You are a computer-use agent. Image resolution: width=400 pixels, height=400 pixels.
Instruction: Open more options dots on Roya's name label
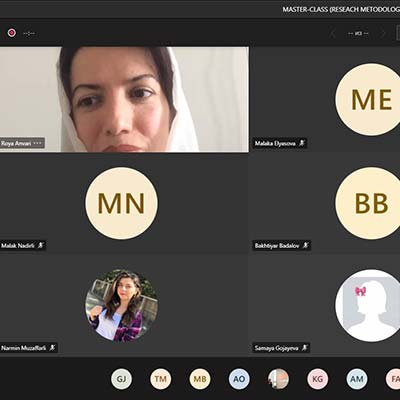pos(38,143)
